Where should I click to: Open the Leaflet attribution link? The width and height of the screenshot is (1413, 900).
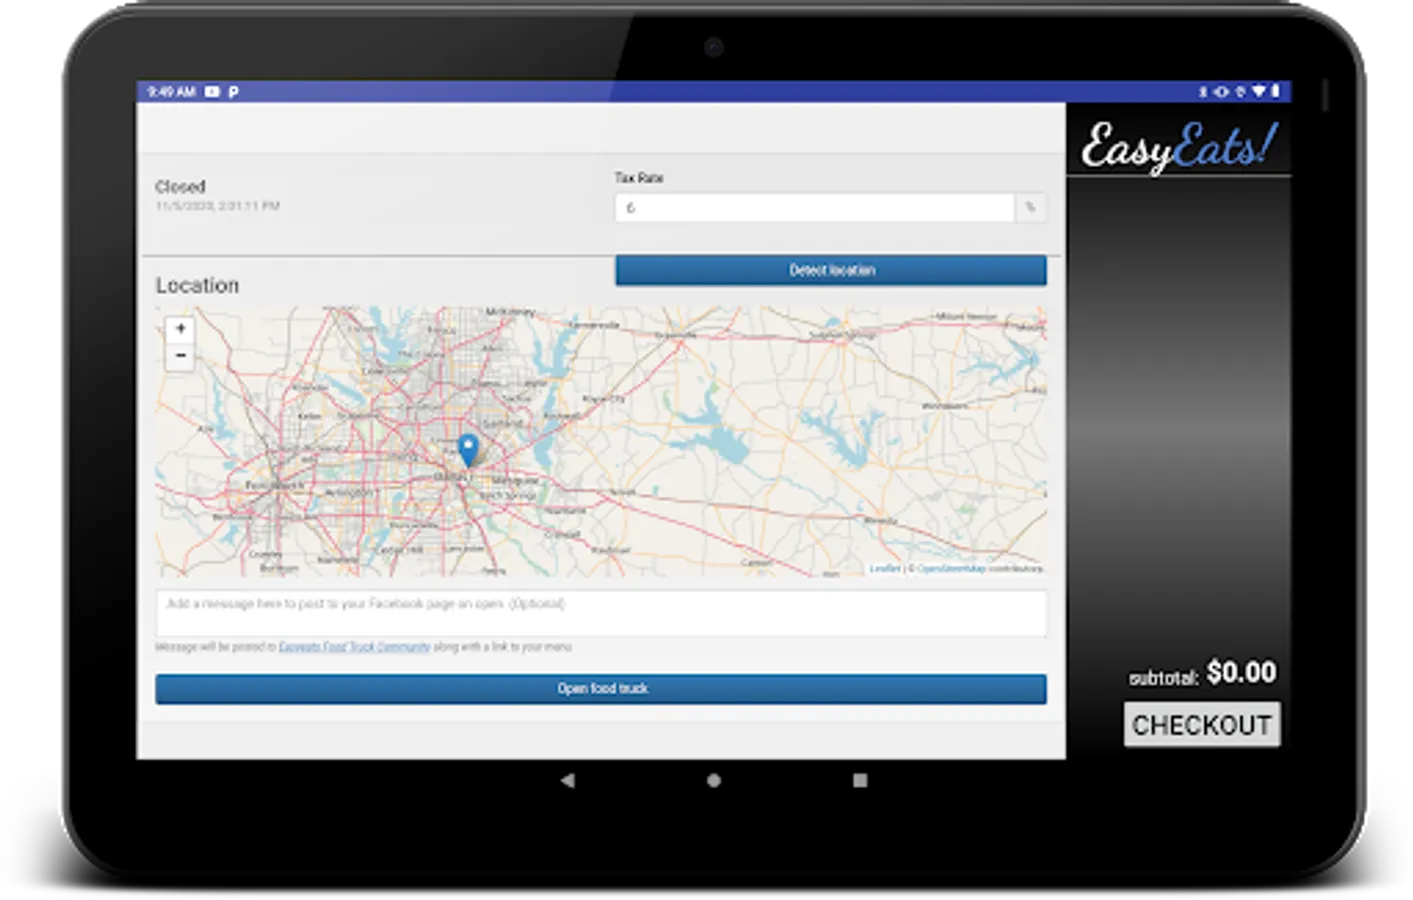(x=884, y=568)
